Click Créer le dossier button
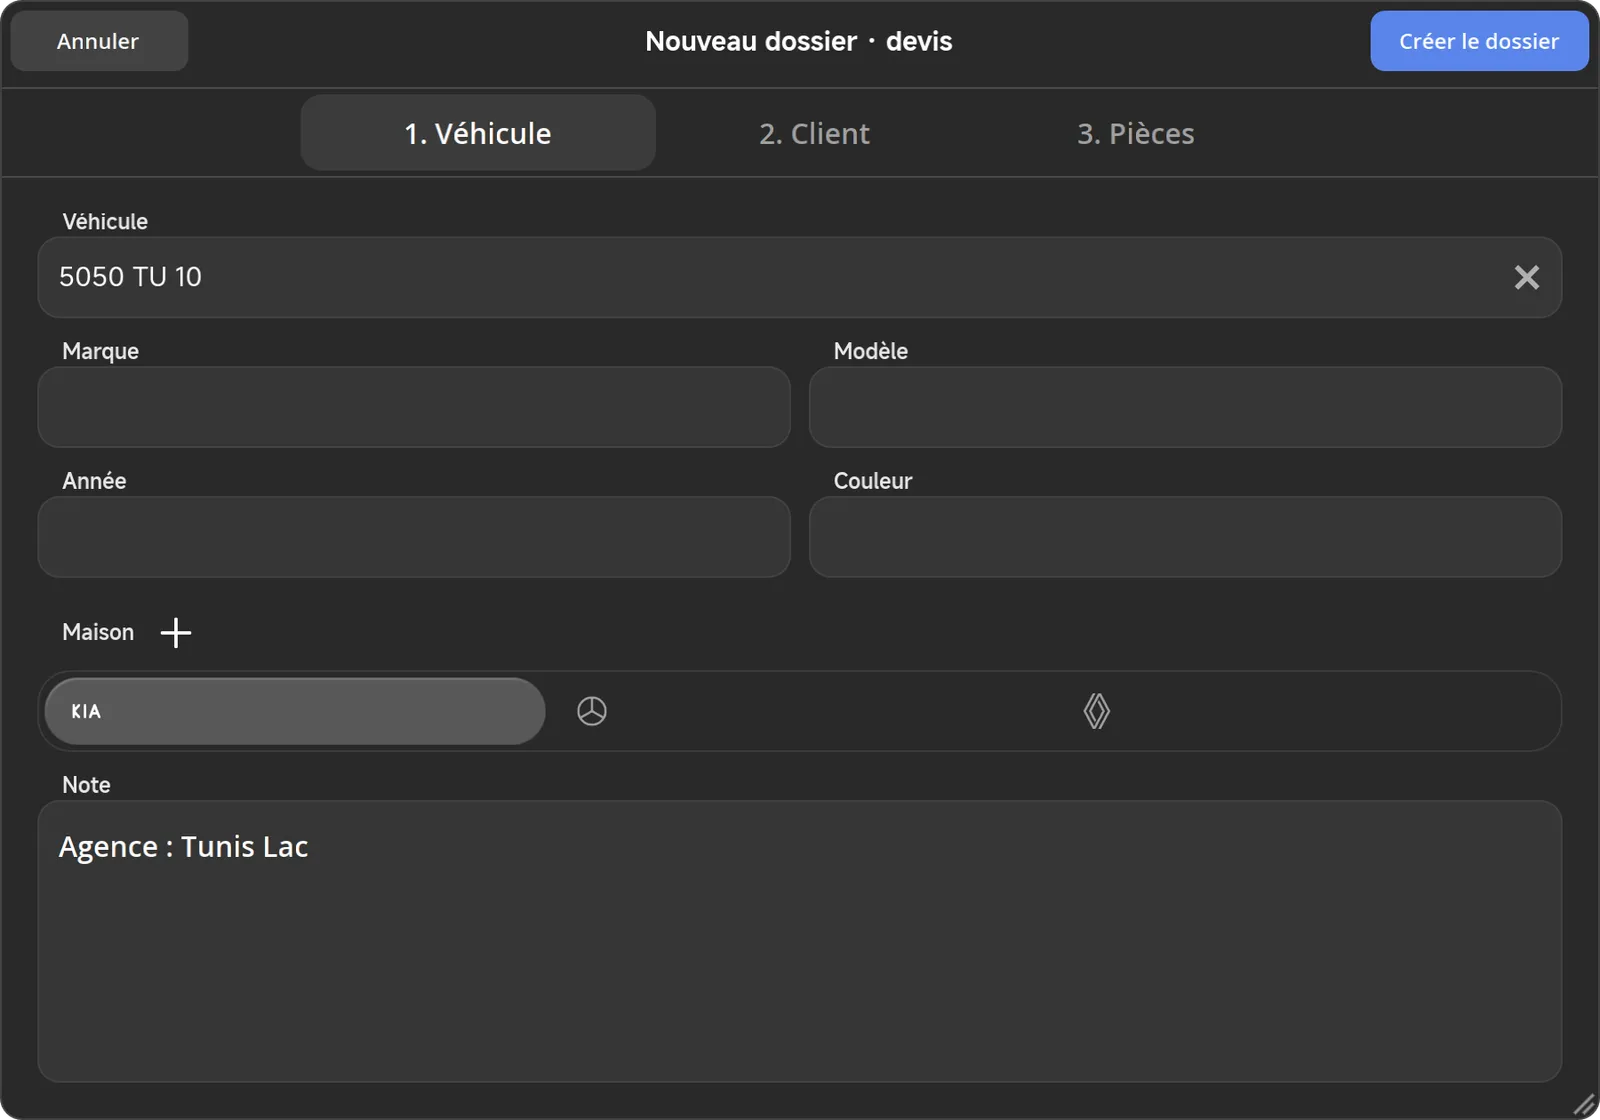The image size is (1600, 1120). [1479, 41]
